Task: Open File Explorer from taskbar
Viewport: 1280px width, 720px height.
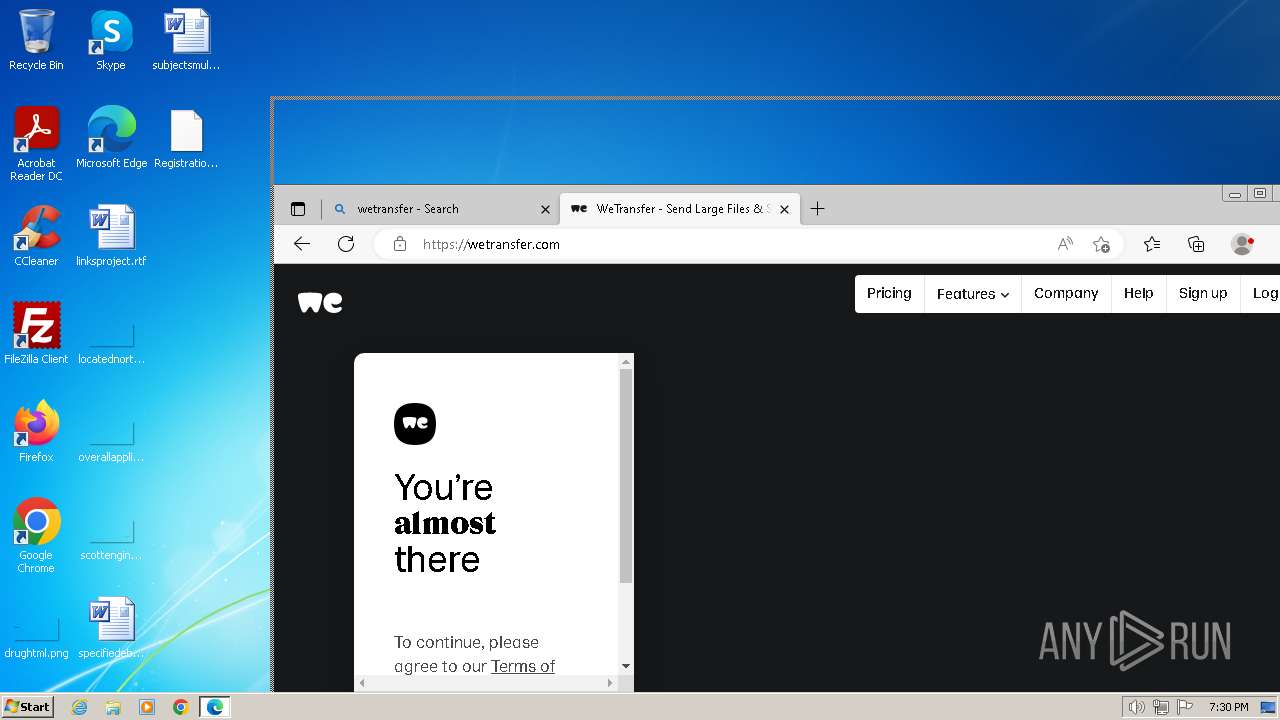Action: [113, 707]
